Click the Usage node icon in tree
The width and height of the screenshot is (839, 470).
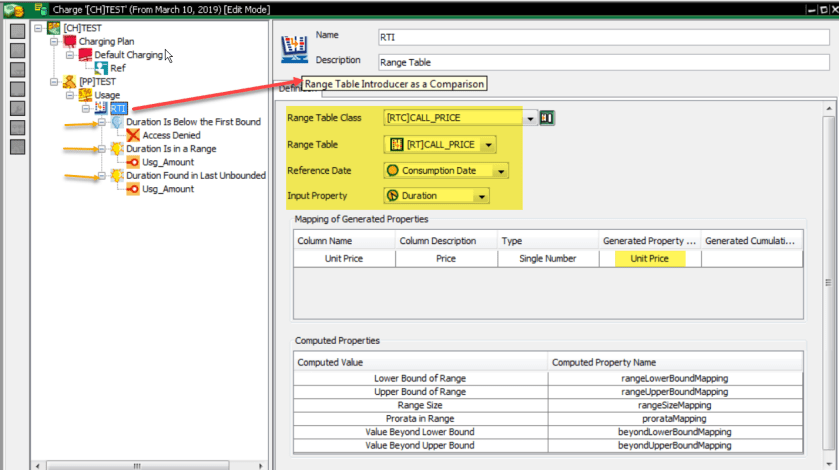click(85, 95)
